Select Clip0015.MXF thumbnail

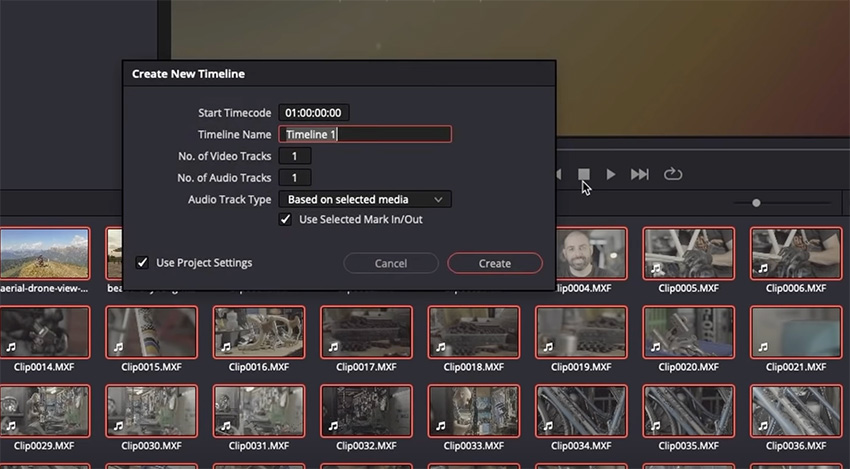(x=152, y=332)
